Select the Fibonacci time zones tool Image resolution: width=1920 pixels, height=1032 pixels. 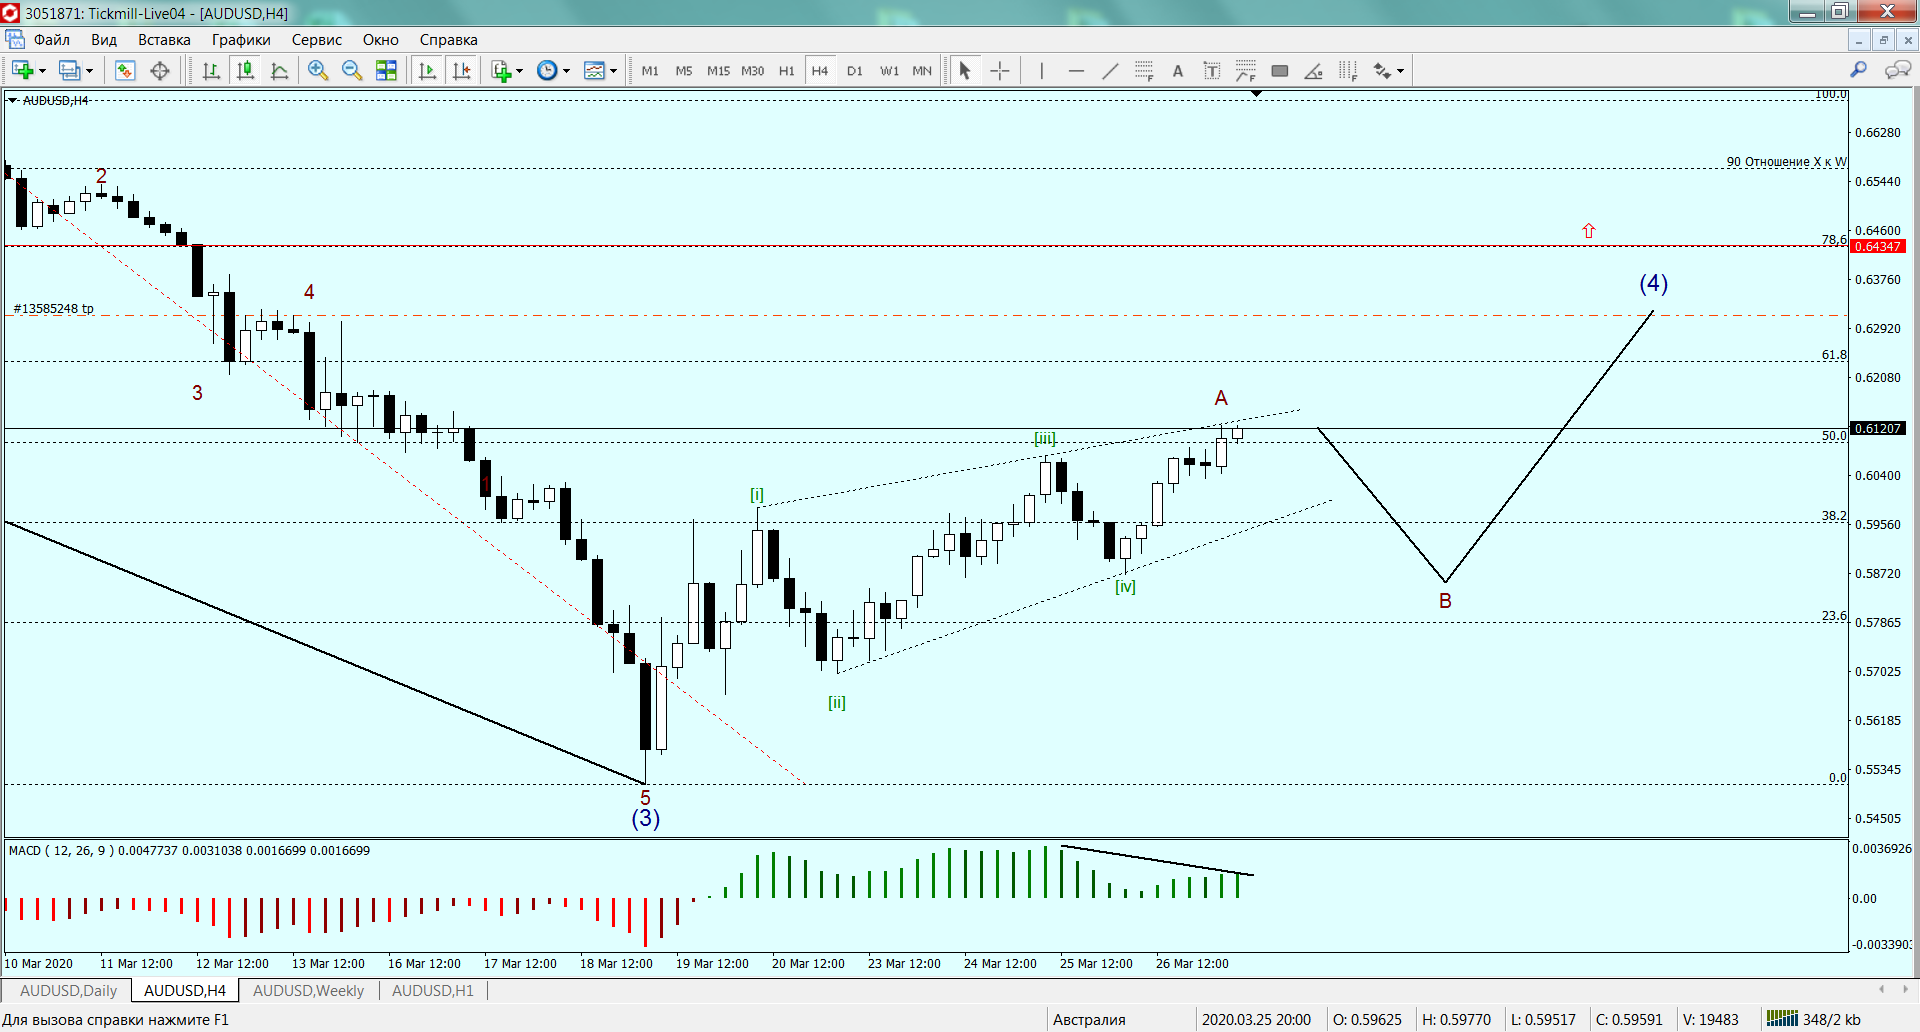[x=1348, y=70]
